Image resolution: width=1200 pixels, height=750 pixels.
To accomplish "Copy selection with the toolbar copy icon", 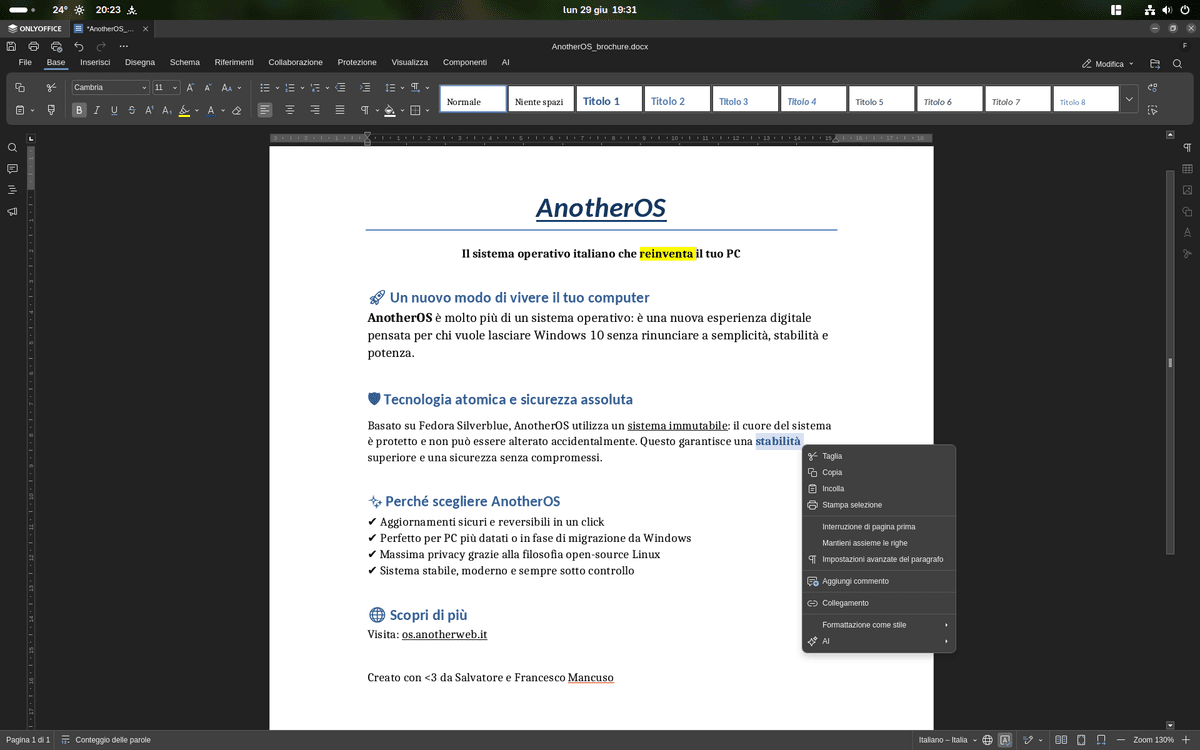I will 20,88.
